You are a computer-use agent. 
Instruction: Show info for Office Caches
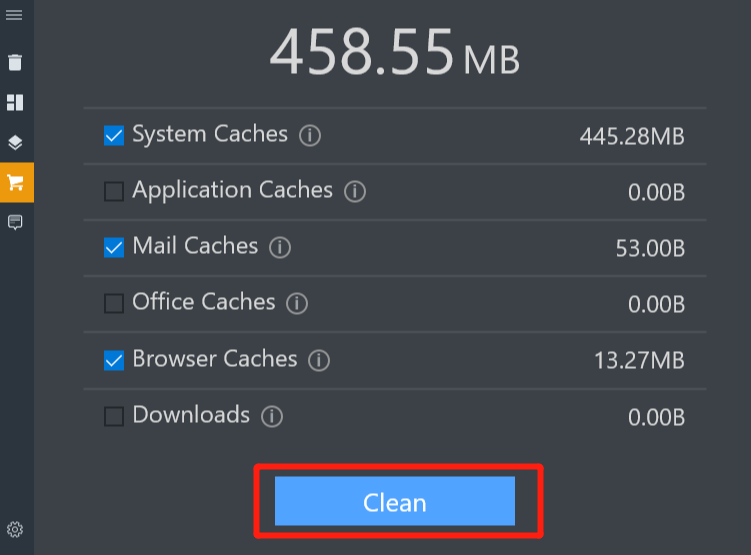coord(297,304)
